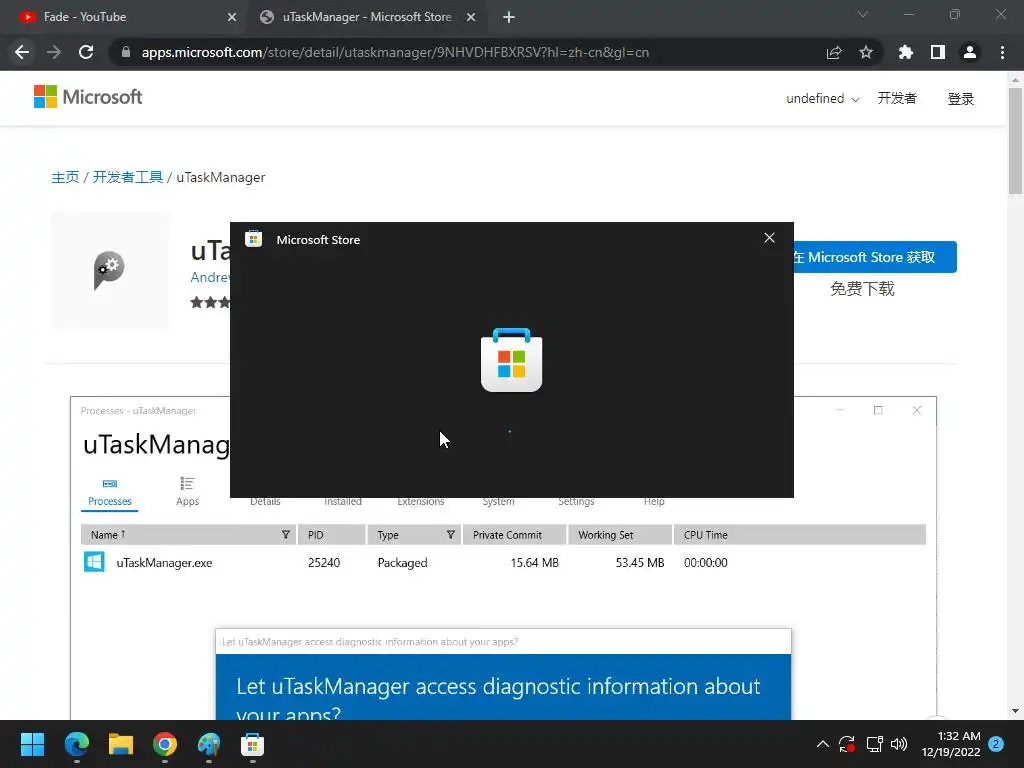Click the 在 Microsoft Store 获取 button
1024x768 pixels.
pyautogui.click(x=875, y=257)
